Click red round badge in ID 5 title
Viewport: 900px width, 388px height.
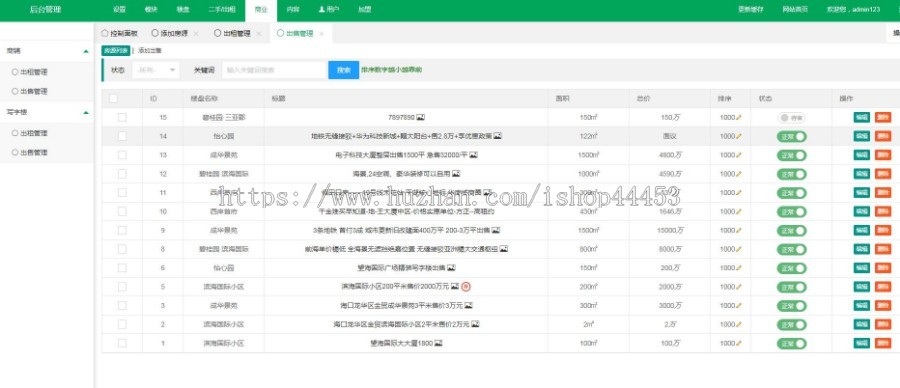466,286
